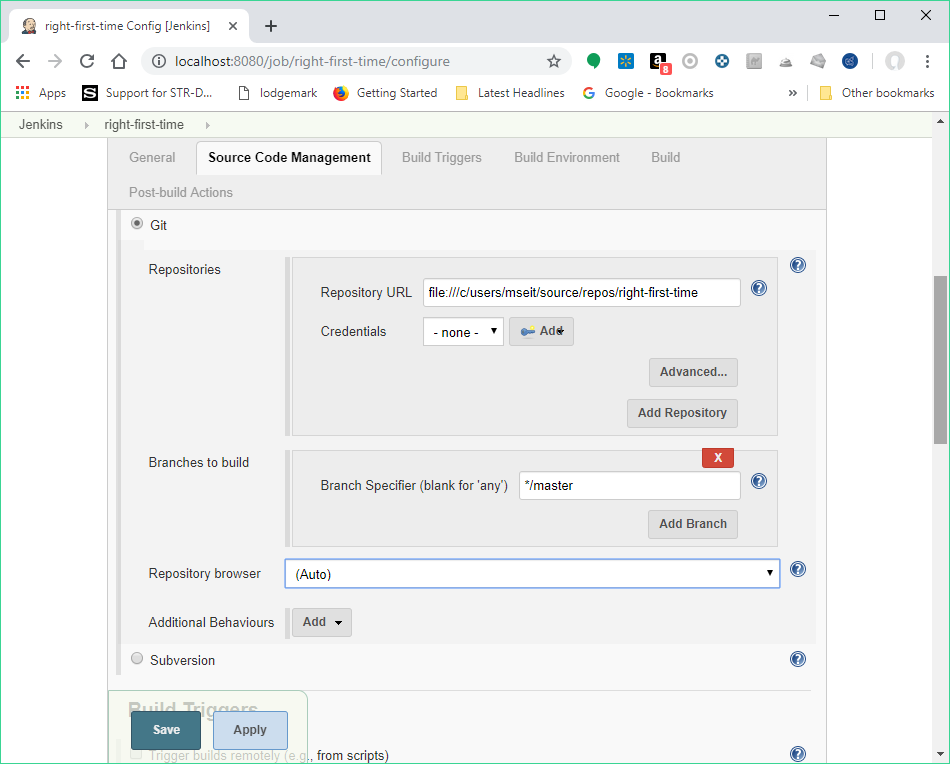Open the Amazon extension with badge 8
Viewport: 950px width, 764px height.
(x=660, y=62)
